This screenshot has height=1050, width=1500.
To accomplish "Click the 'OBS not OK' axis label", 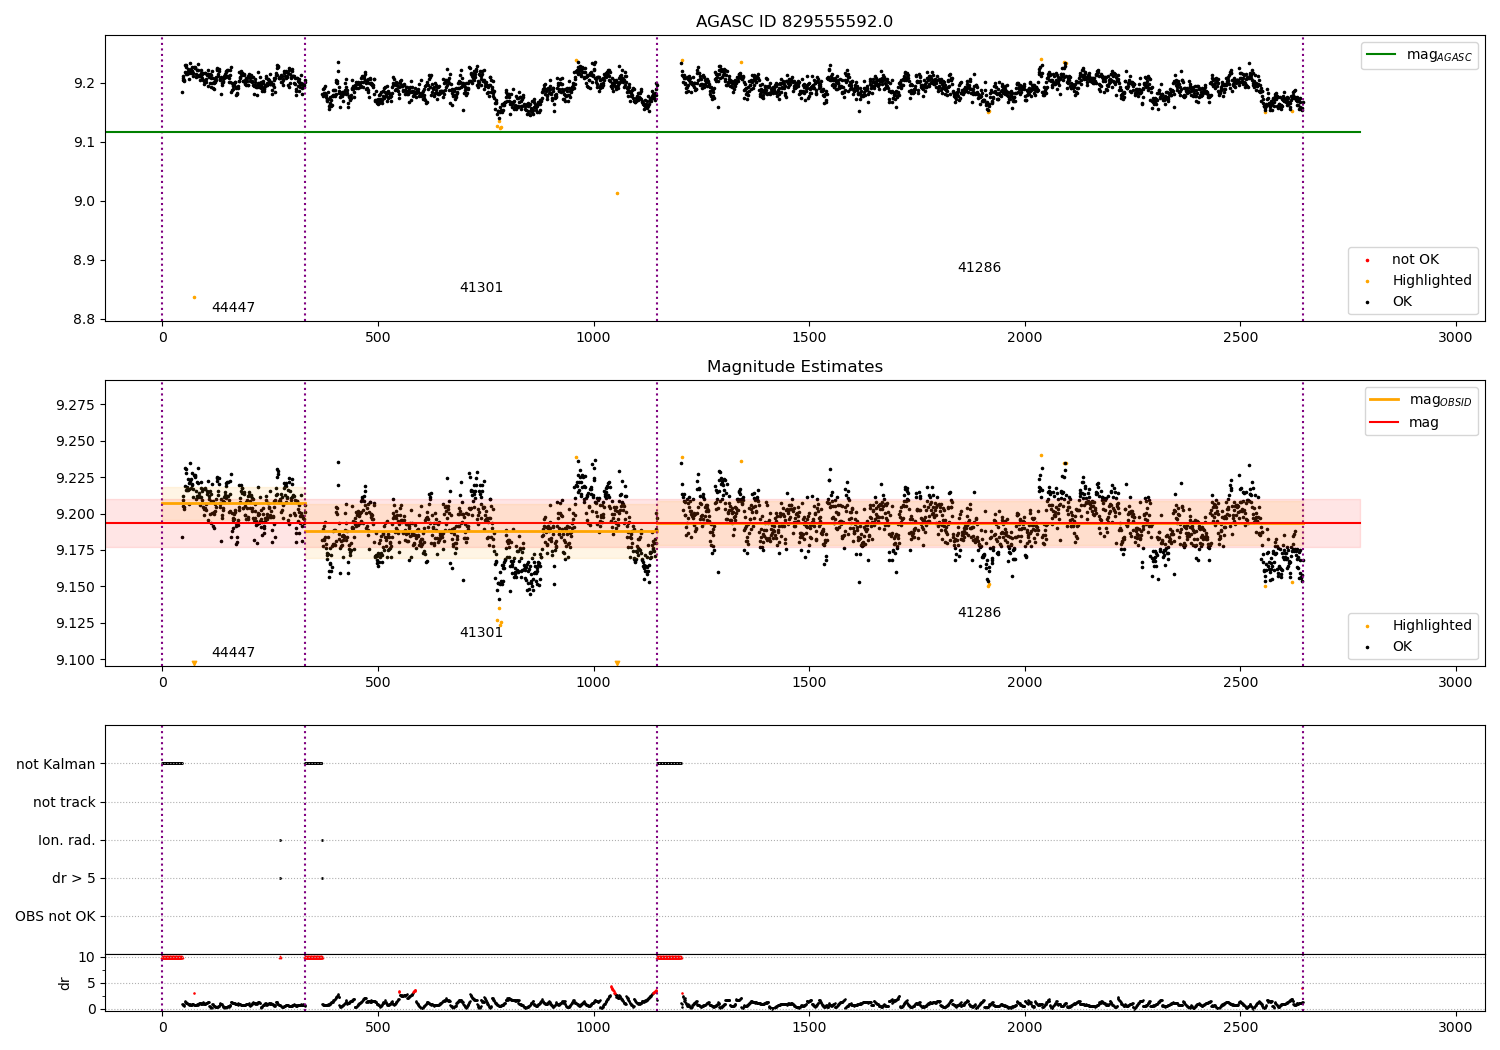I will 55,917.
